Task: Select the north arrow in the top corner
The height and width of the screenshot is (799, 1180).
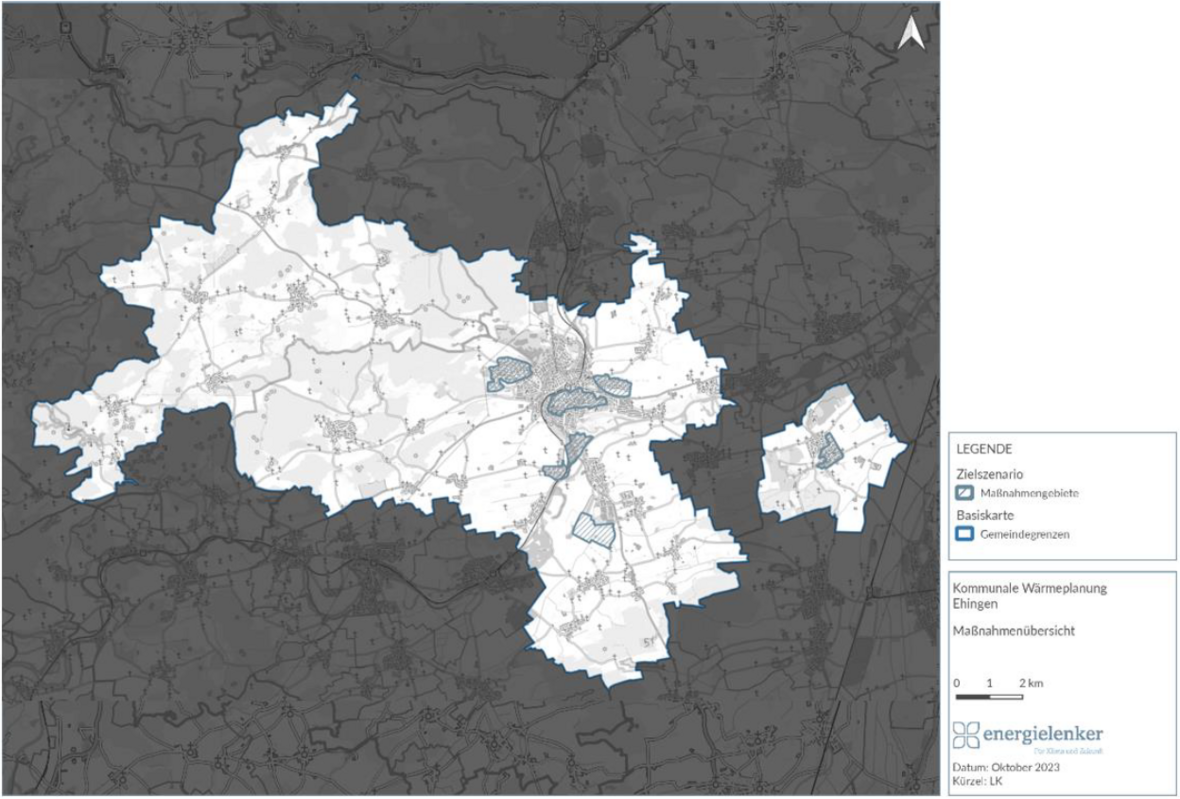Action: click(911, 30)
